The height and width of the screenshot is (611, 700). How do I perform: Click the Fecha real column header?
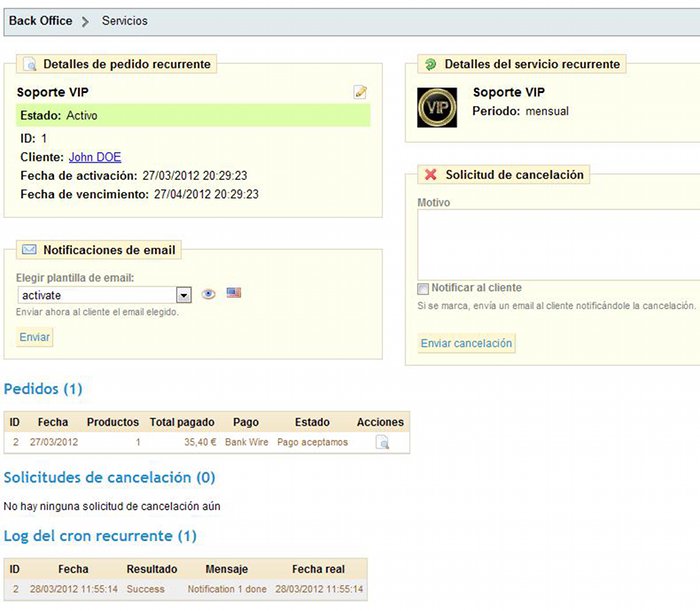coord(318,569)
